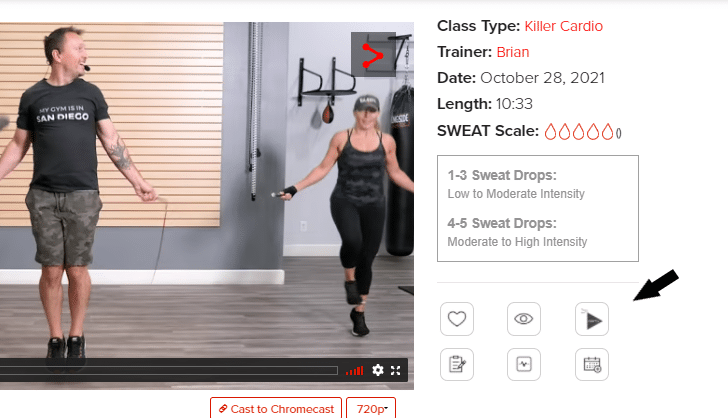The width and height of the screenshot is (728, 418).
Task: Seek within the video progress bar
Action: [x=169, y=370]
